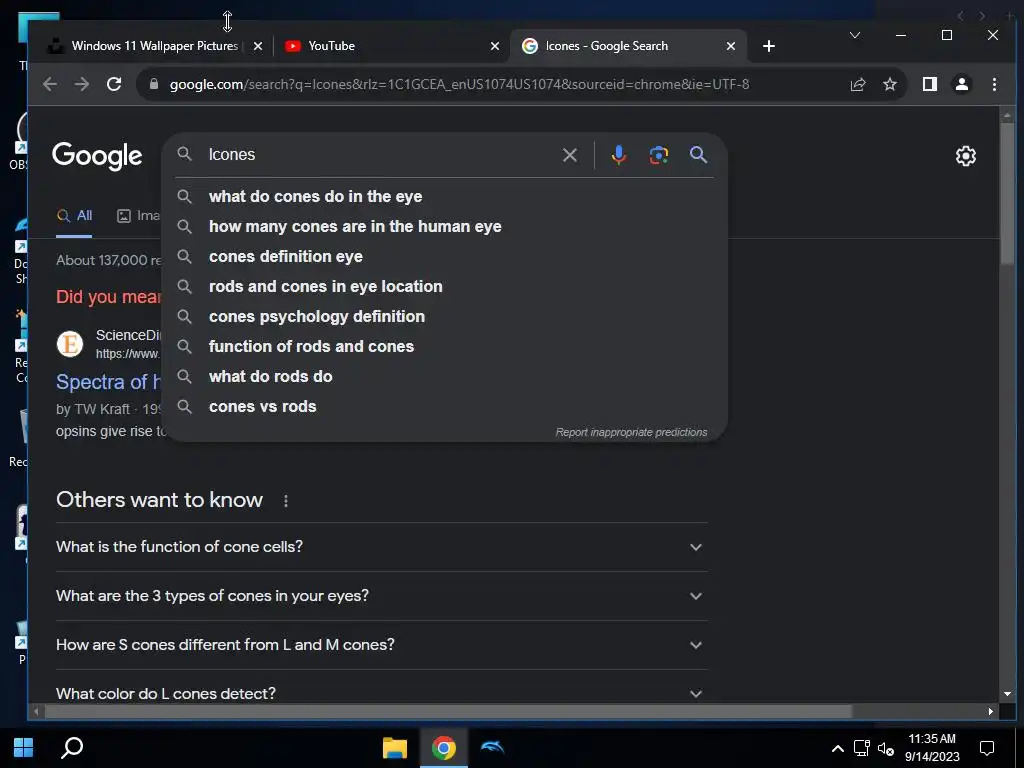Bookmark this page with the star icon

coord(889,84)
